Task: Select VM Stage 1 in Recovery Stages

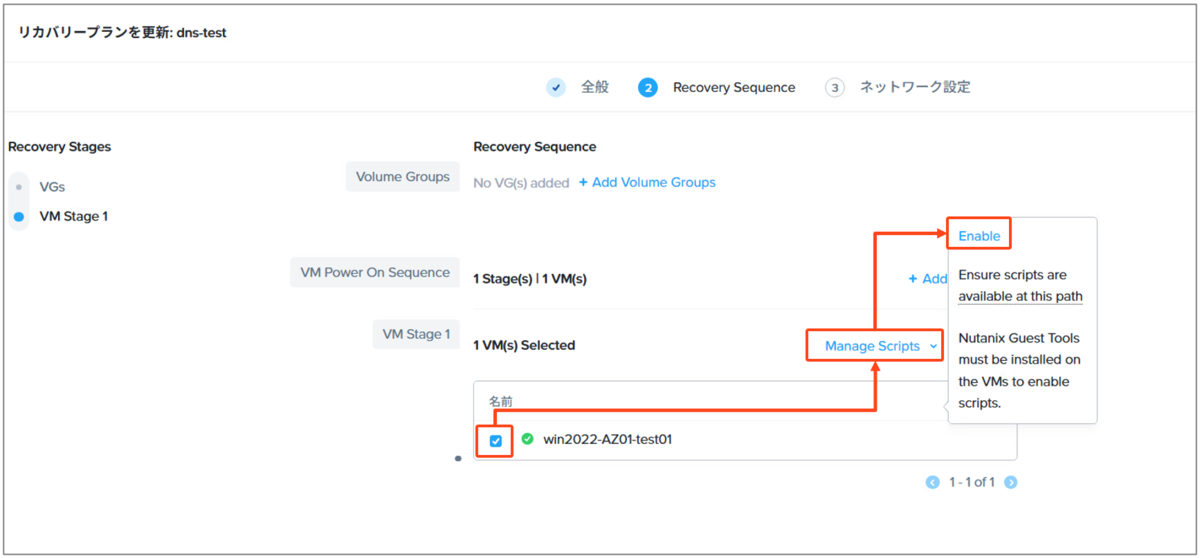Action: 73,216
